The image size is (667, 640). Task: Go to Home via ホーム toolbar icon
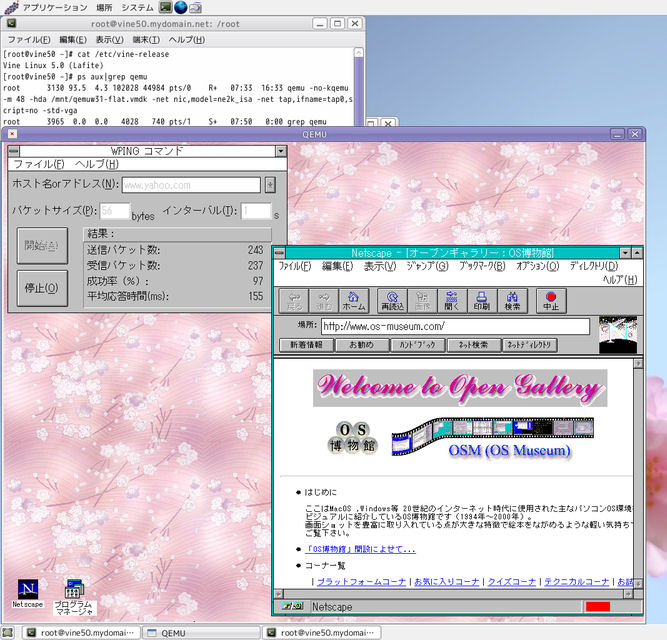[353, 301]
